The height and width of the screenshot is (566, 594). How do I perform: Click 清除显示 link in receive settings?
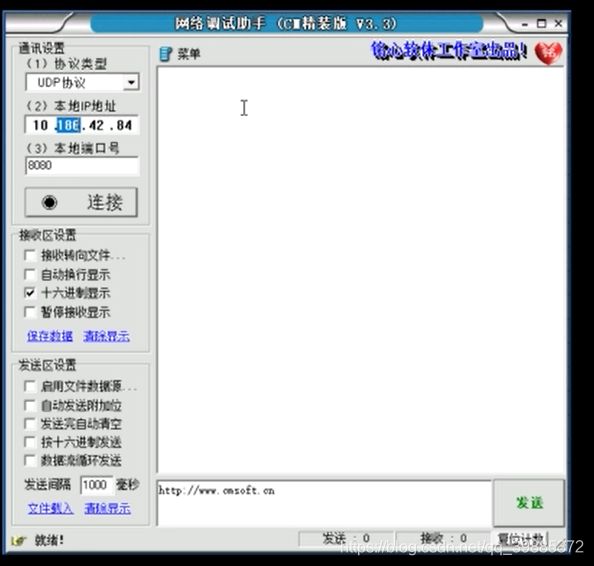click(x=106, y=336)
